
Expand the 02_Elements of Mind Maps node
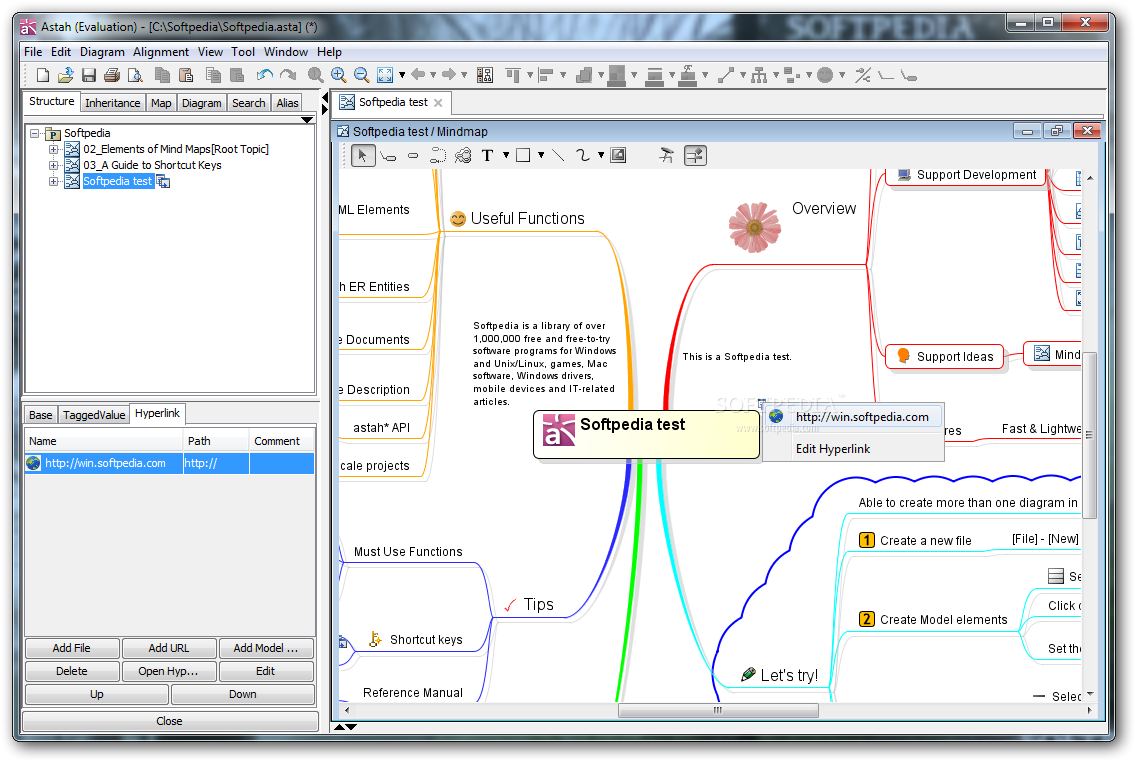(54, 149)
